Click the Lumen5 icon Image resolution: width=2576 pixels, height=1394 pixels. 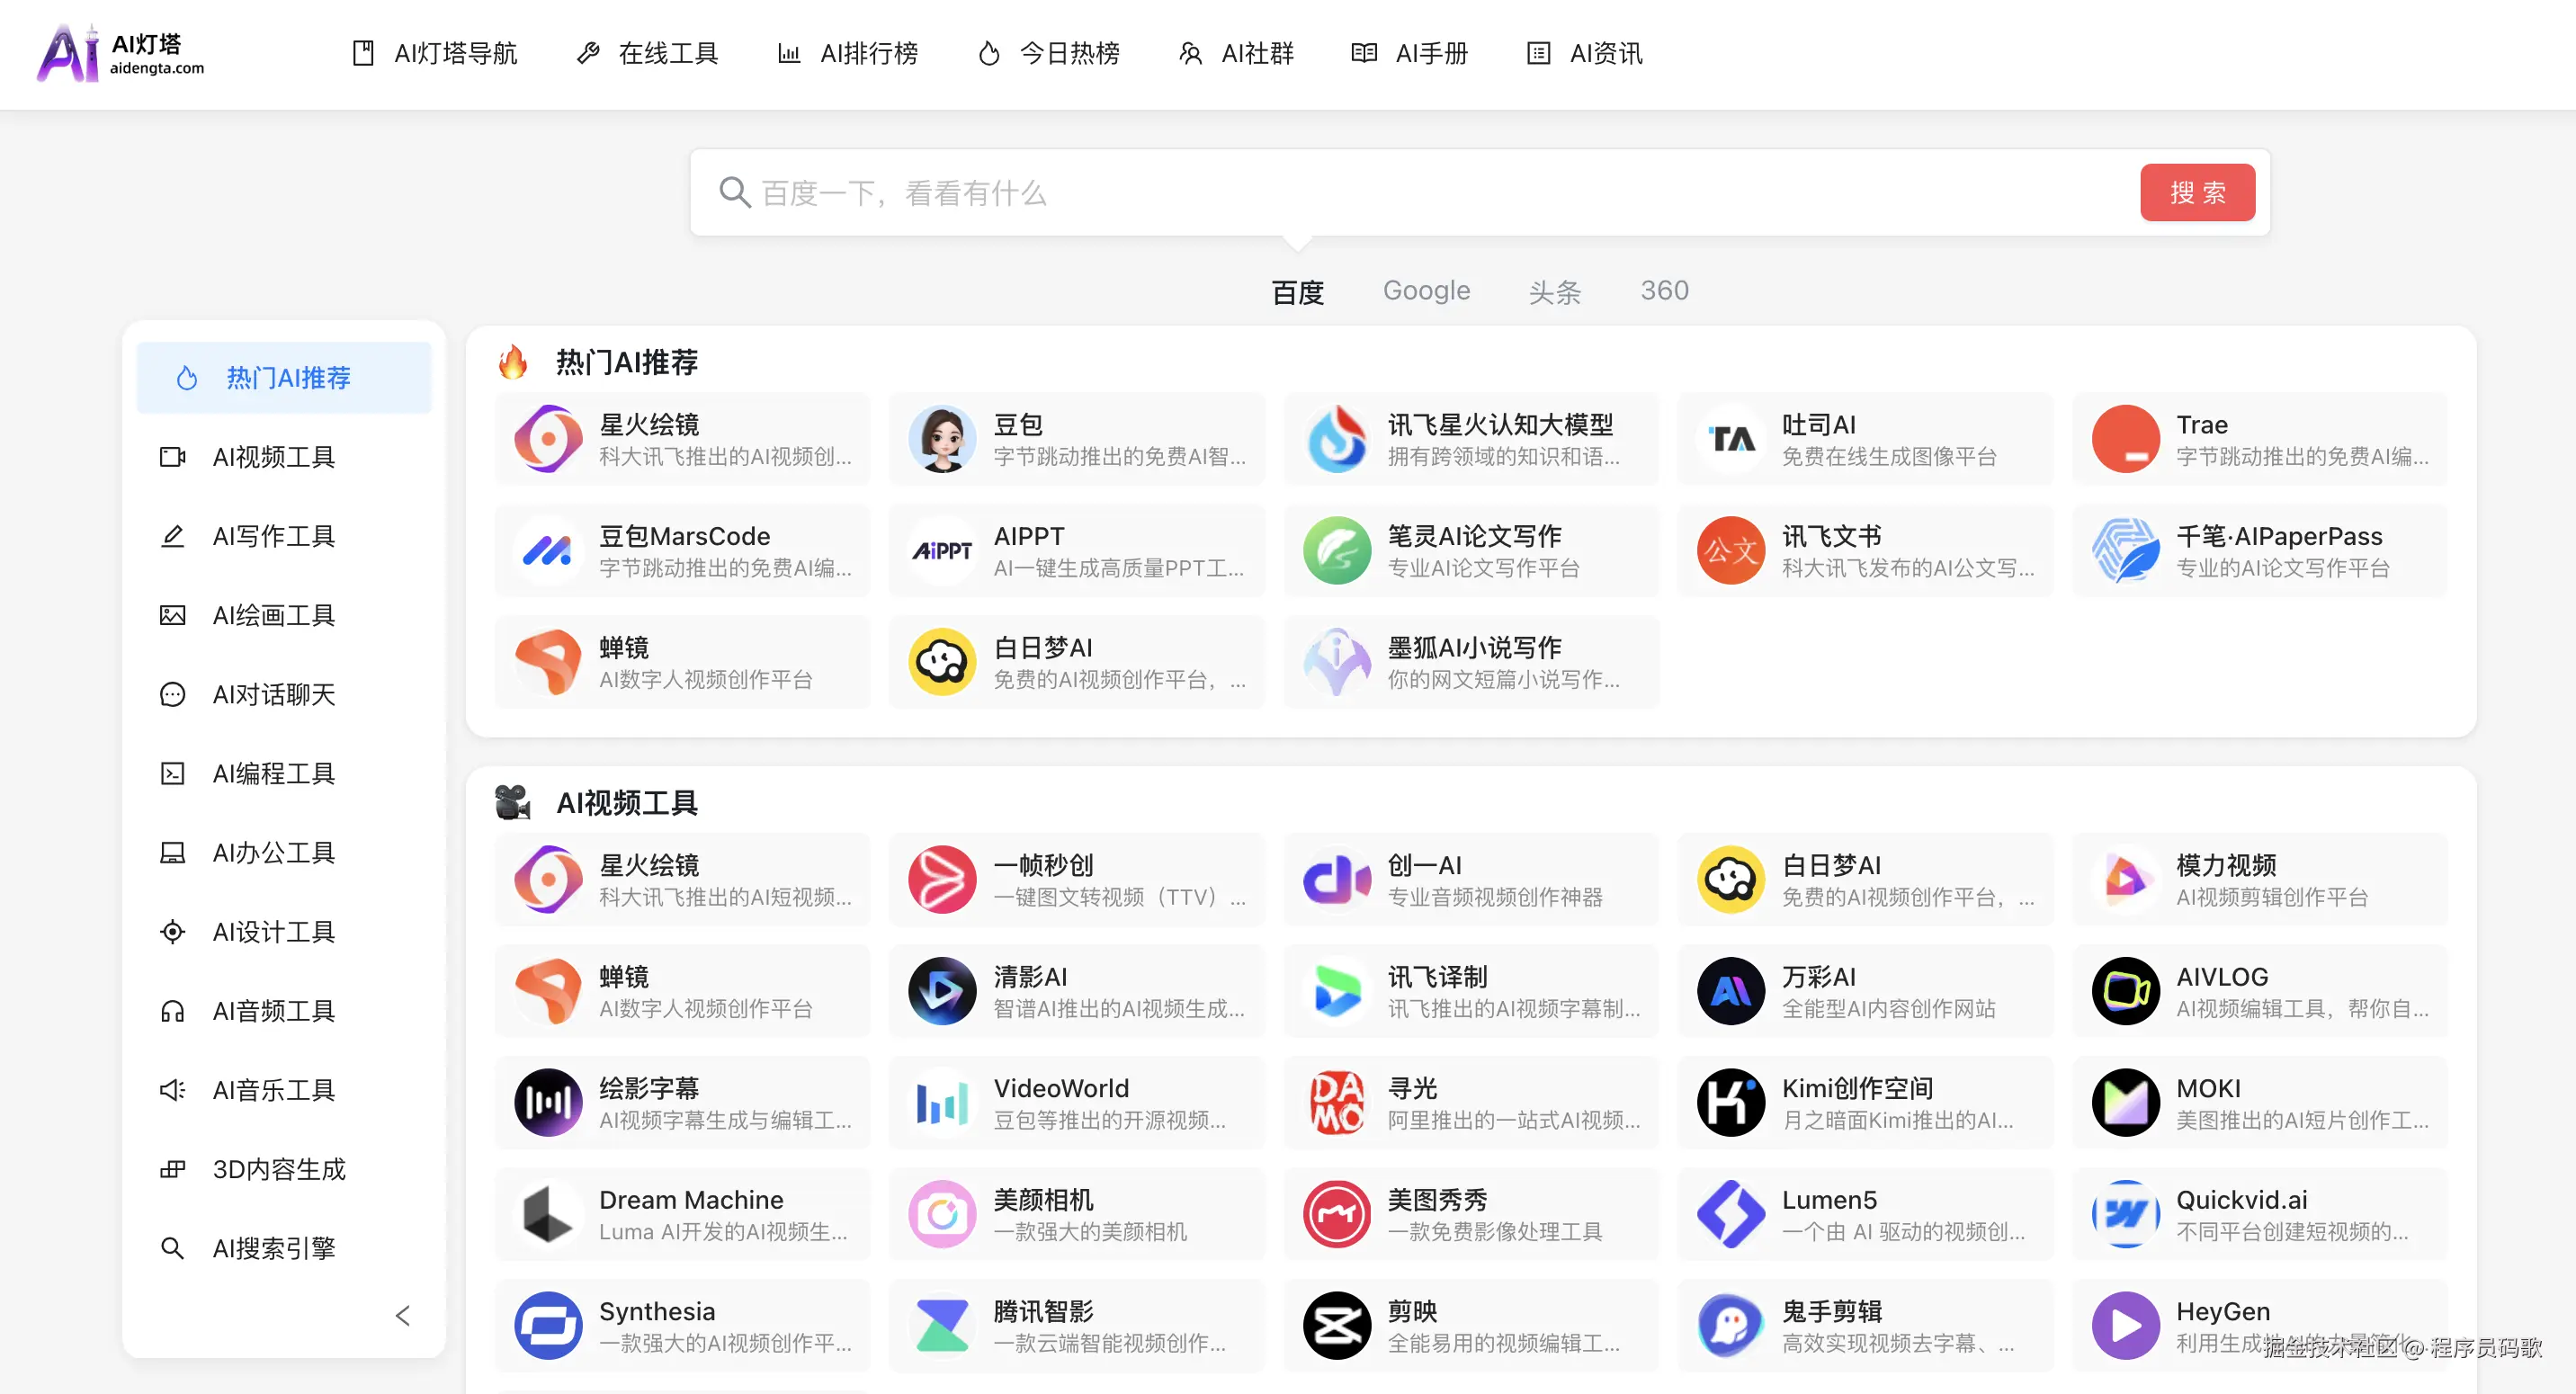click(1730, 1214)
